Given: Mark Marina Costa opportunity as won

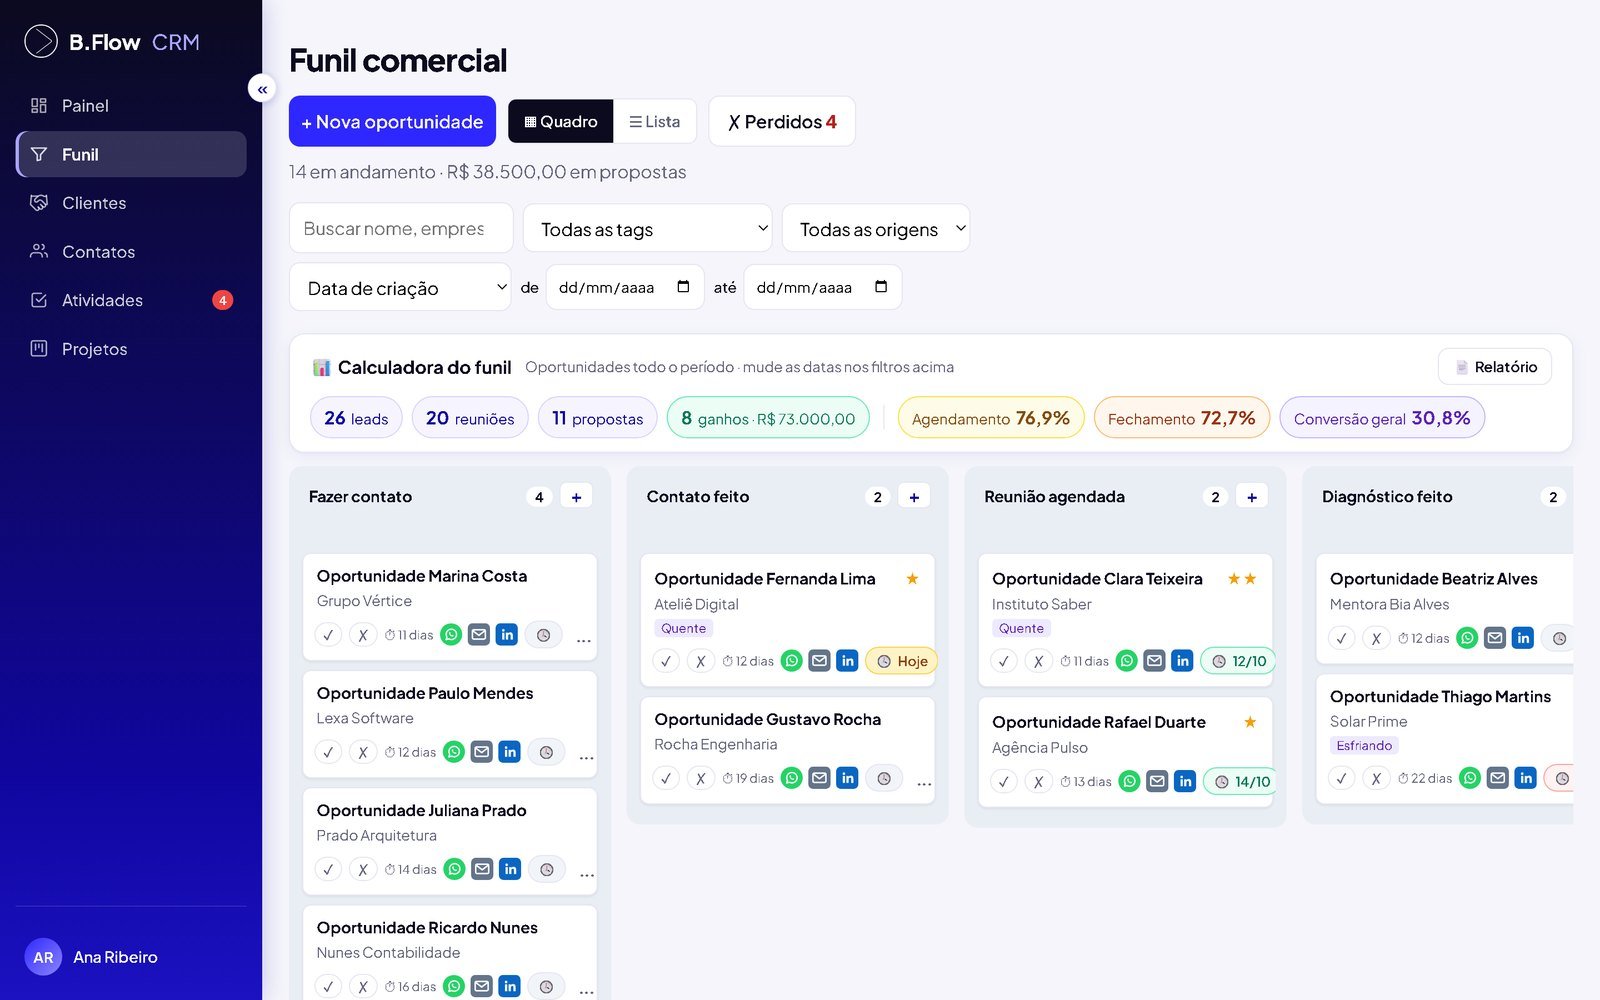Looking at the screenshot, I should [328, 635].
